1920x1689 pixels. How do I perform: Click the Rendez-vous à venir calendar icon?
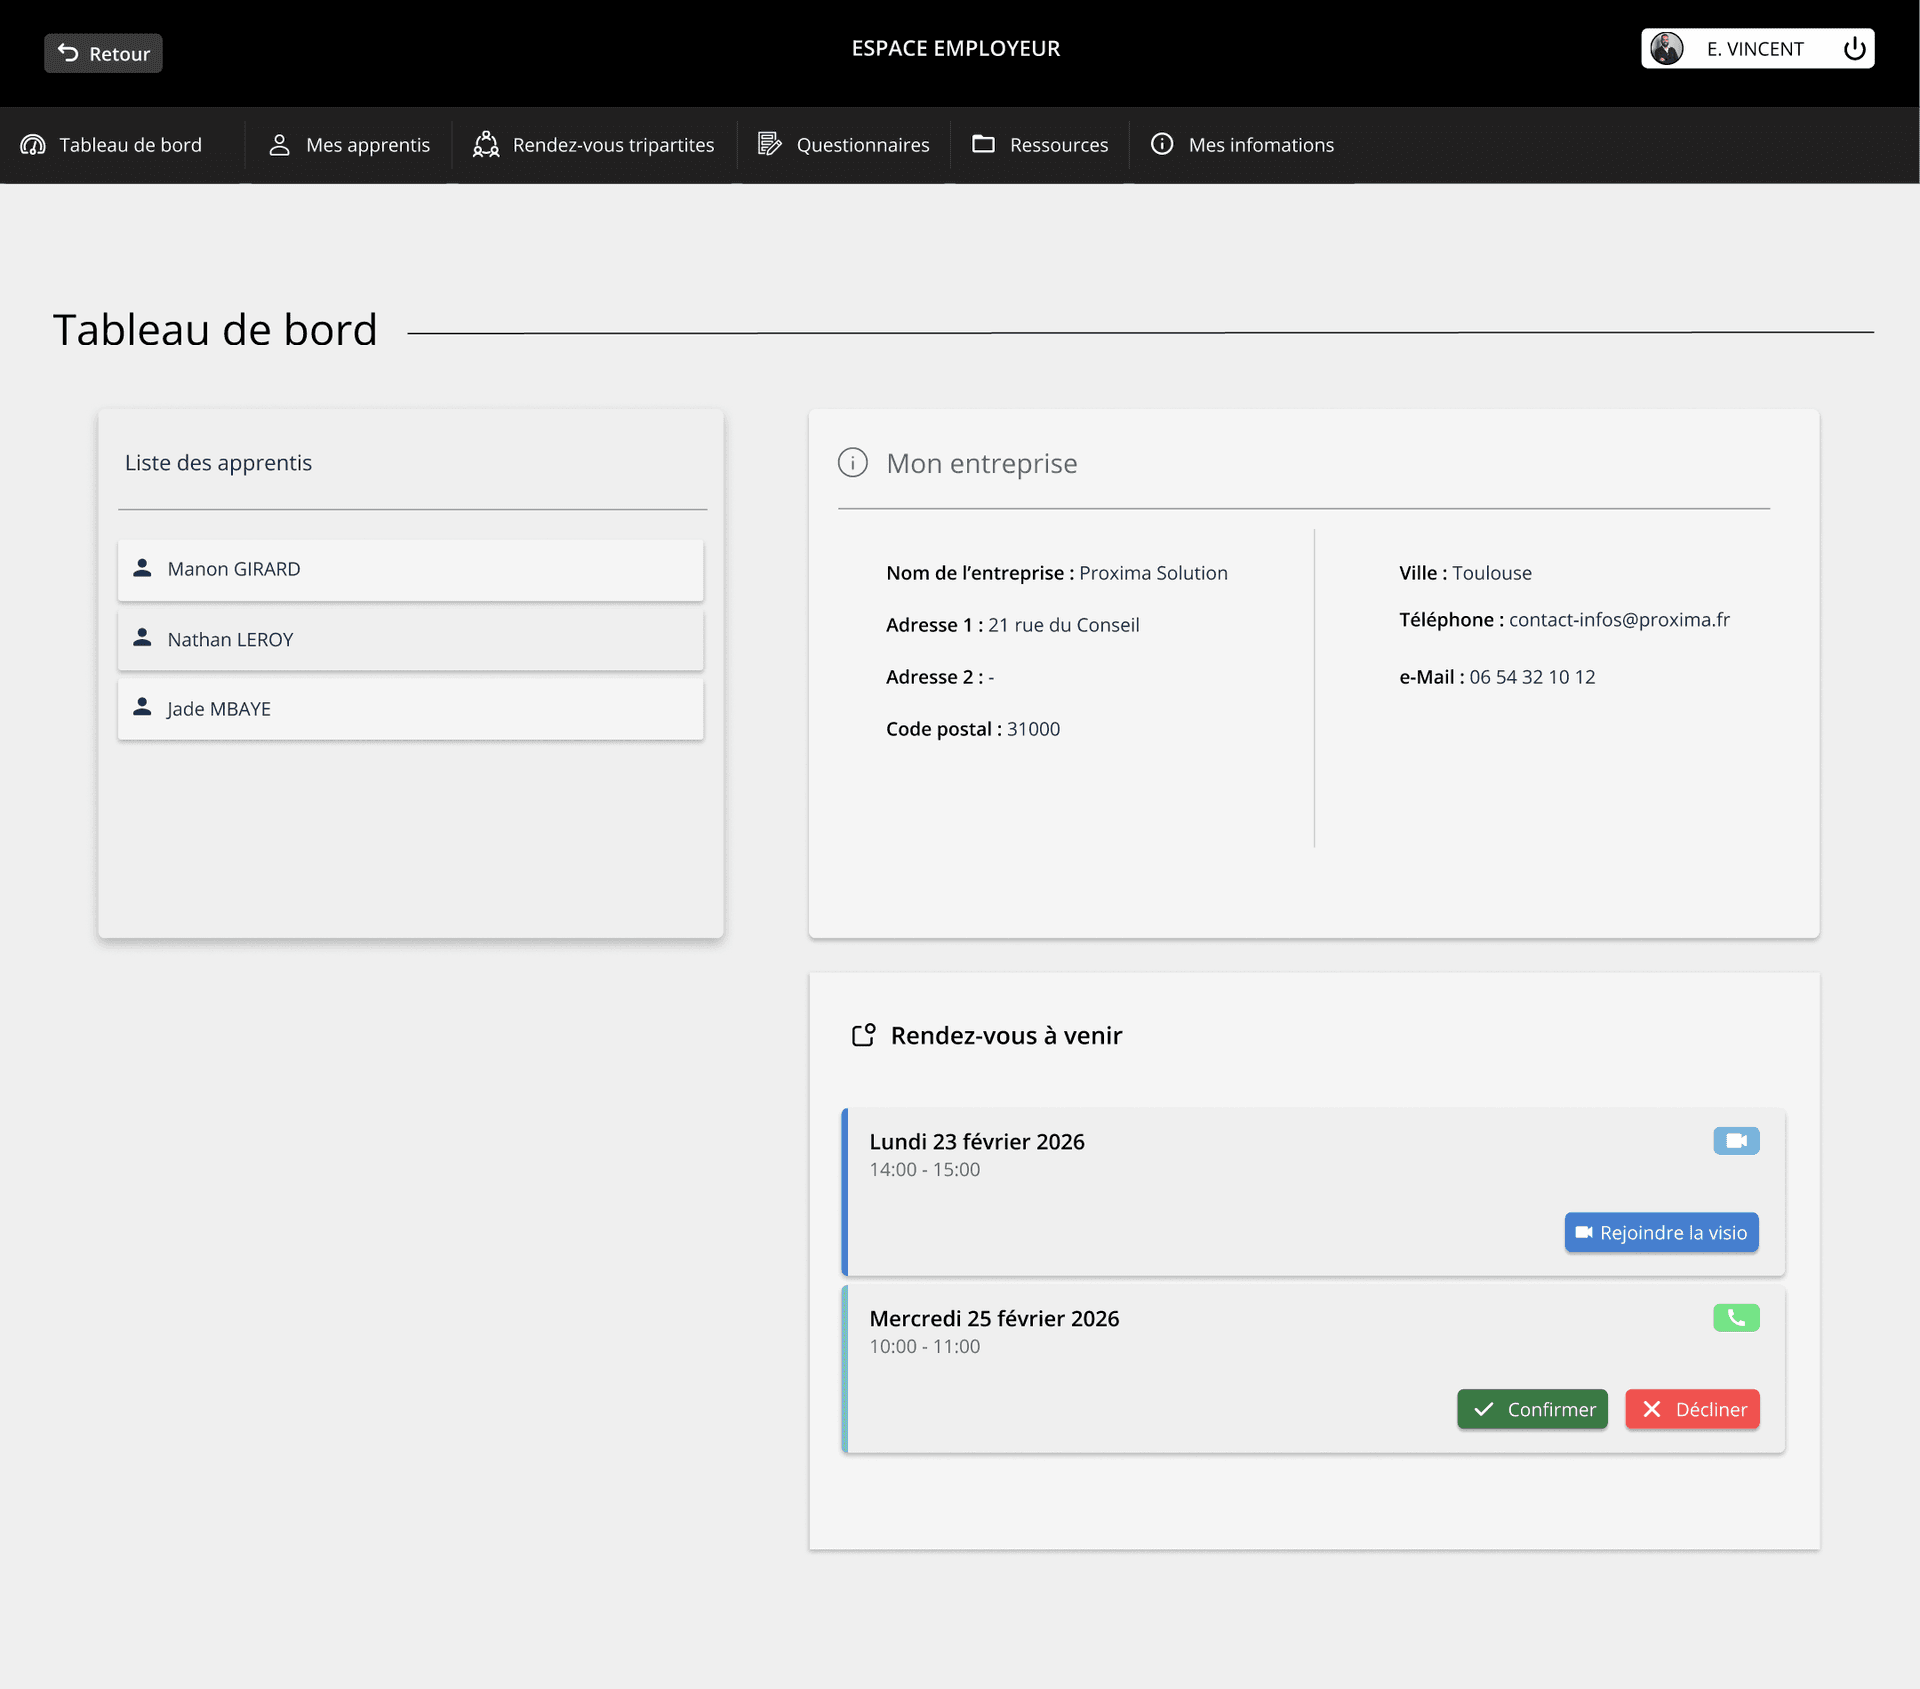863,1035
